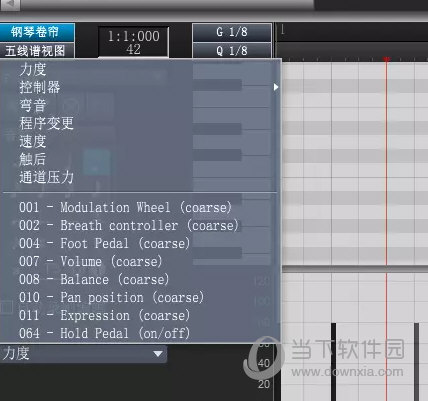This screenshot has height=401, width=428.
Task: Click bar 1 label in timeline ruler
Action: pyautogui.click(x=282, y=30)
